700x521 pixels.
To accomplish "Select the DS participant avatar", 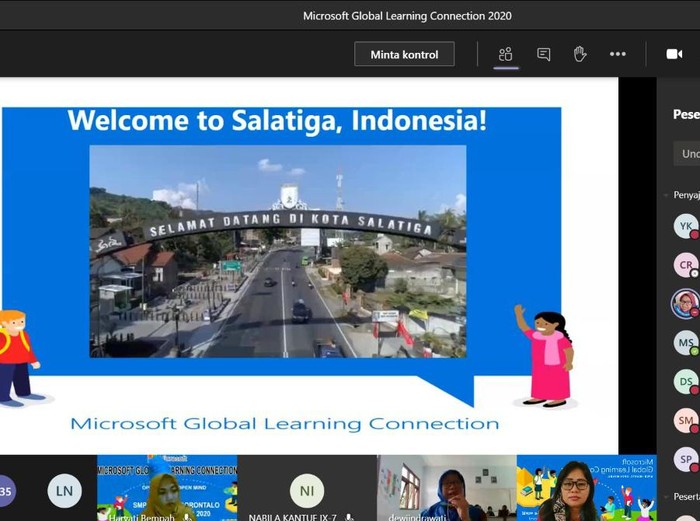I will (x=686, y=382).
